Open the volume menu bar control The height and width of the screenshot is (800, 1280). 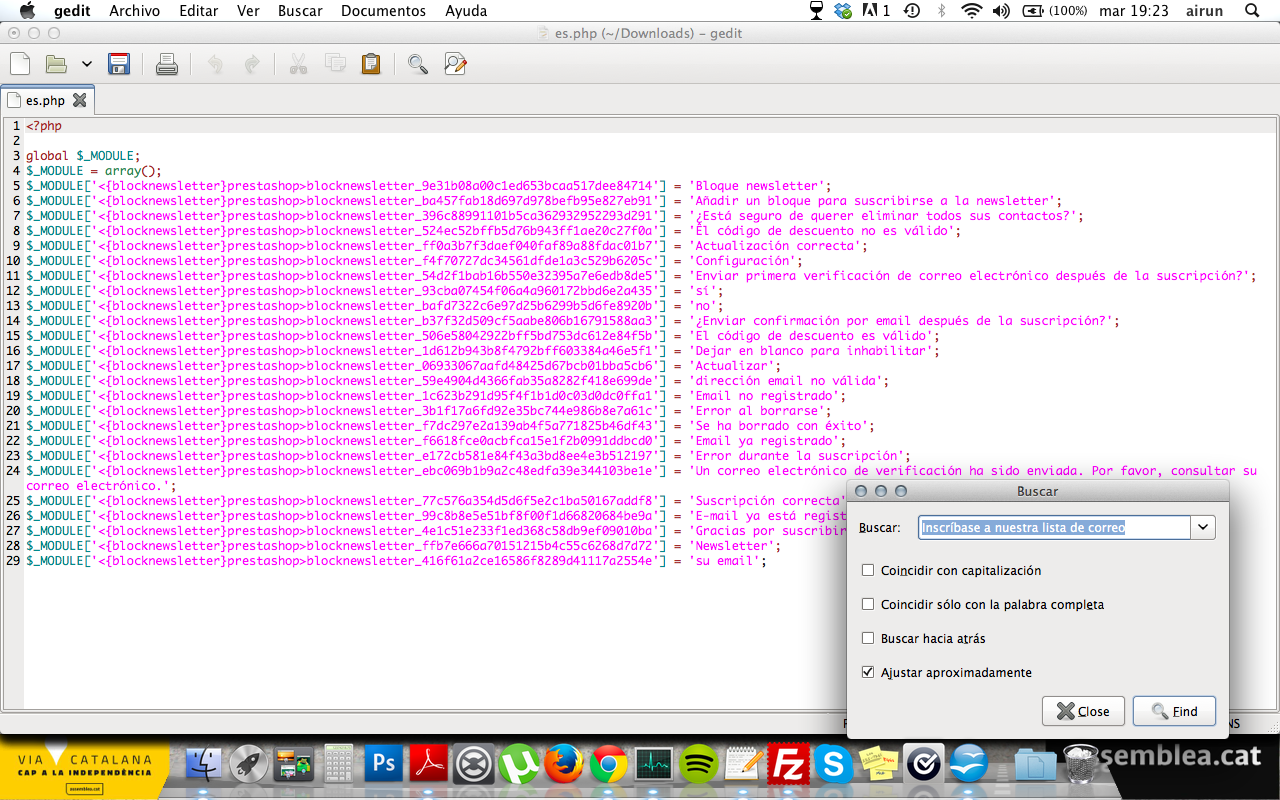[x=1001, y=11]
